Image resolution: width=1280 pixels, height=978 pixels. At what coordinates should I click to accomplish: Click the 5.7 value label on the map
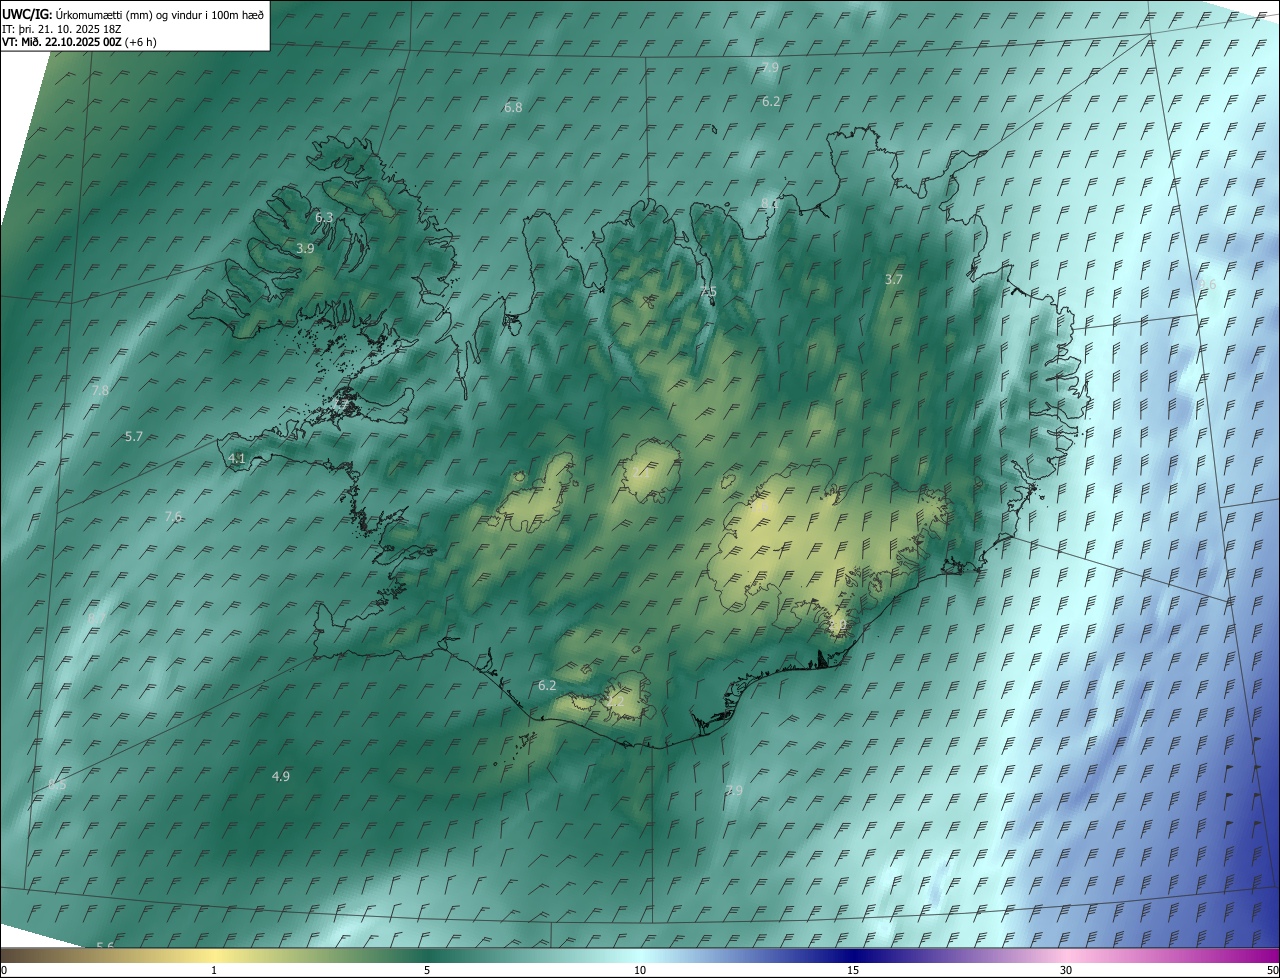(134, 437)
